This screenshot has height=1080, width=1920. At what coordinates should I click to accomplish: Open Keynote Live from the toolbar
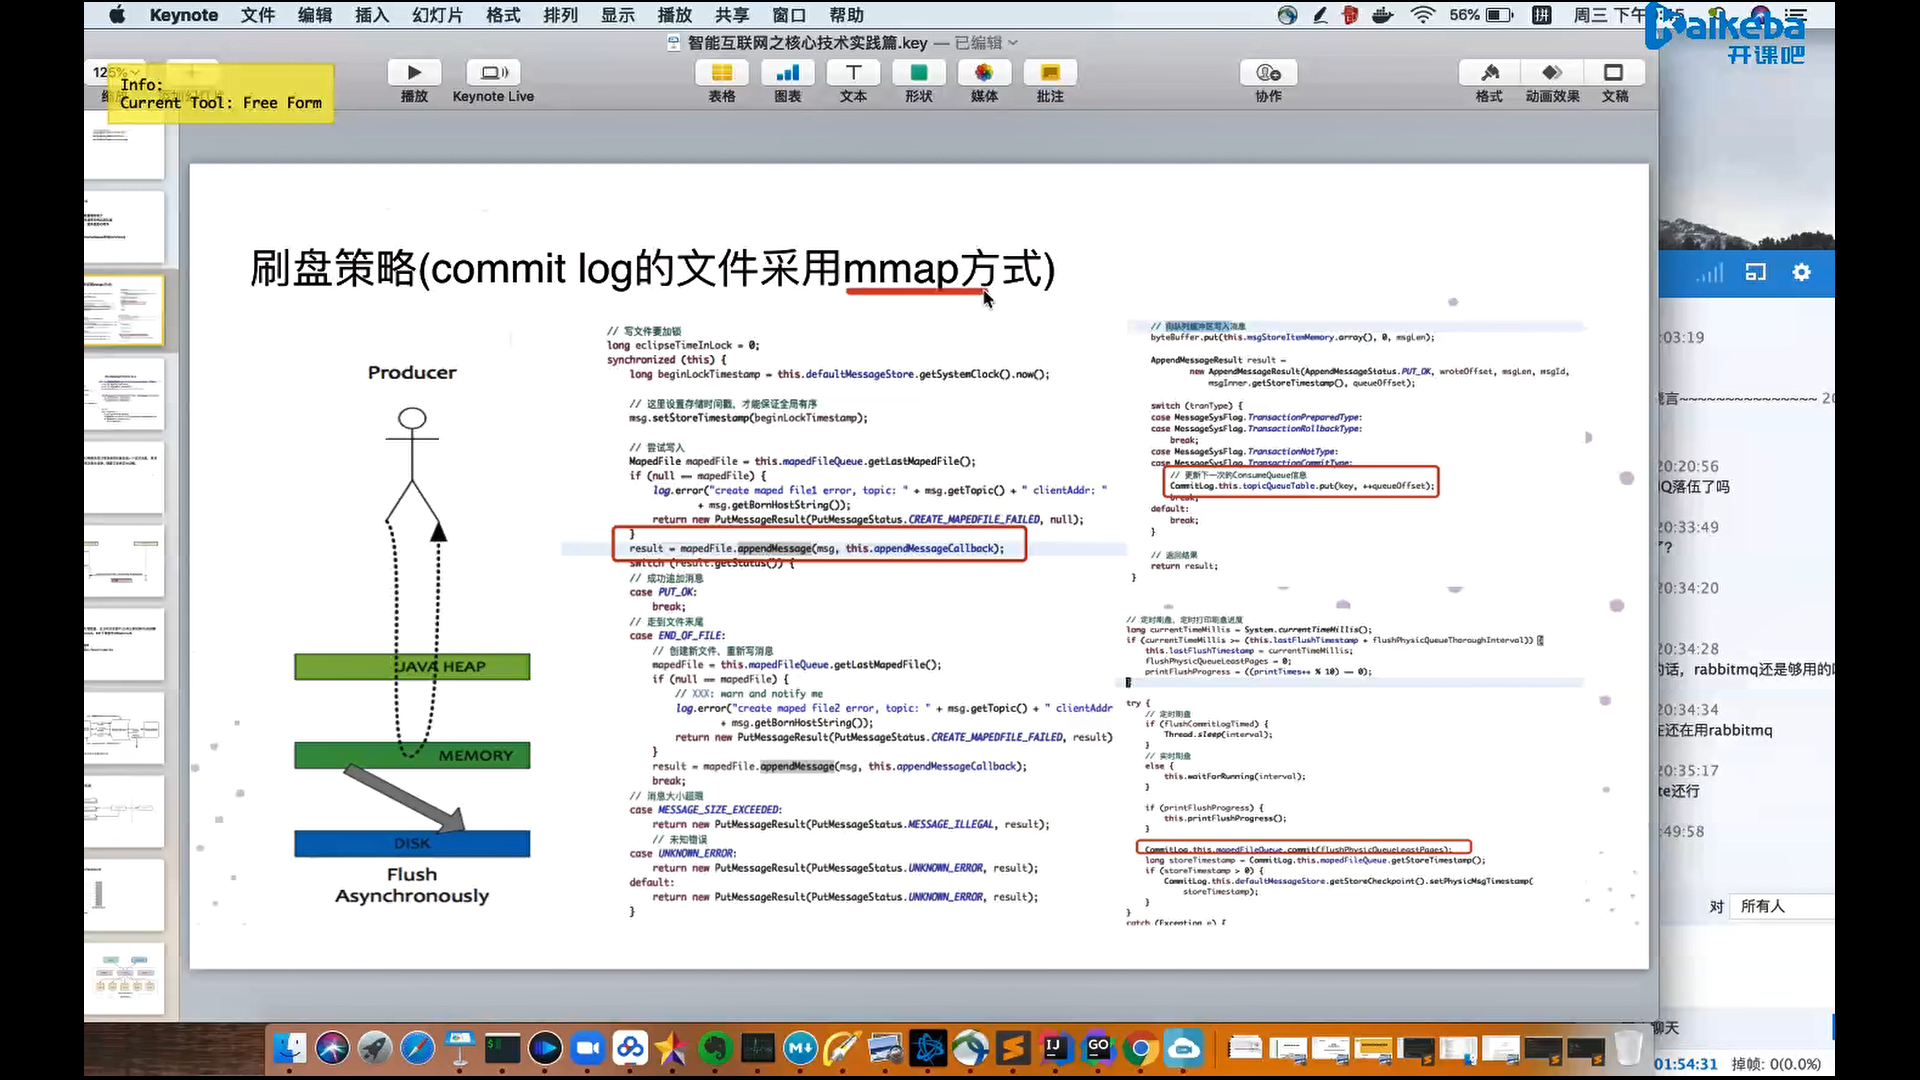tap(493, 73)
